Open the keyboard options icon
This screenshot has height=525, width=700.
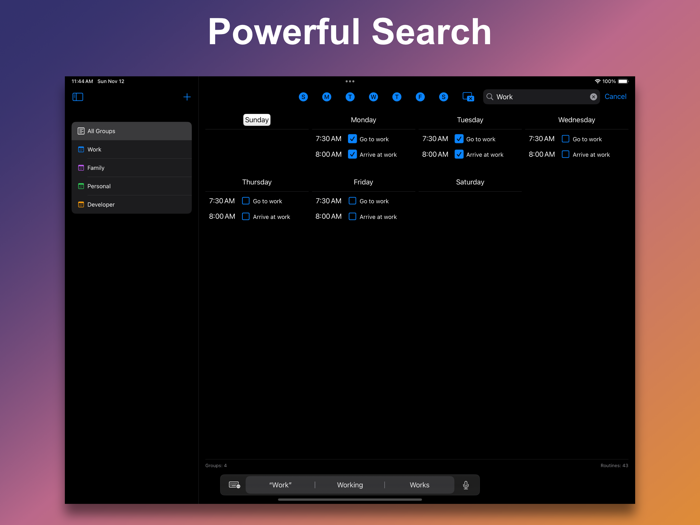(x=234, y=485)
